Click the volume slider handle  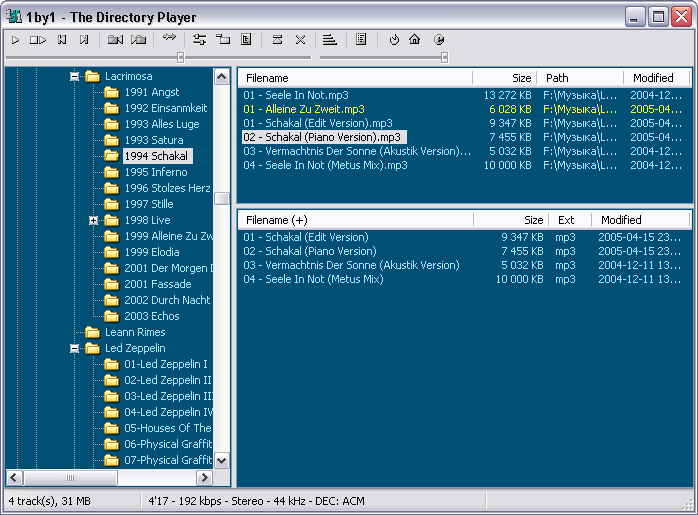tap(444, 57)
